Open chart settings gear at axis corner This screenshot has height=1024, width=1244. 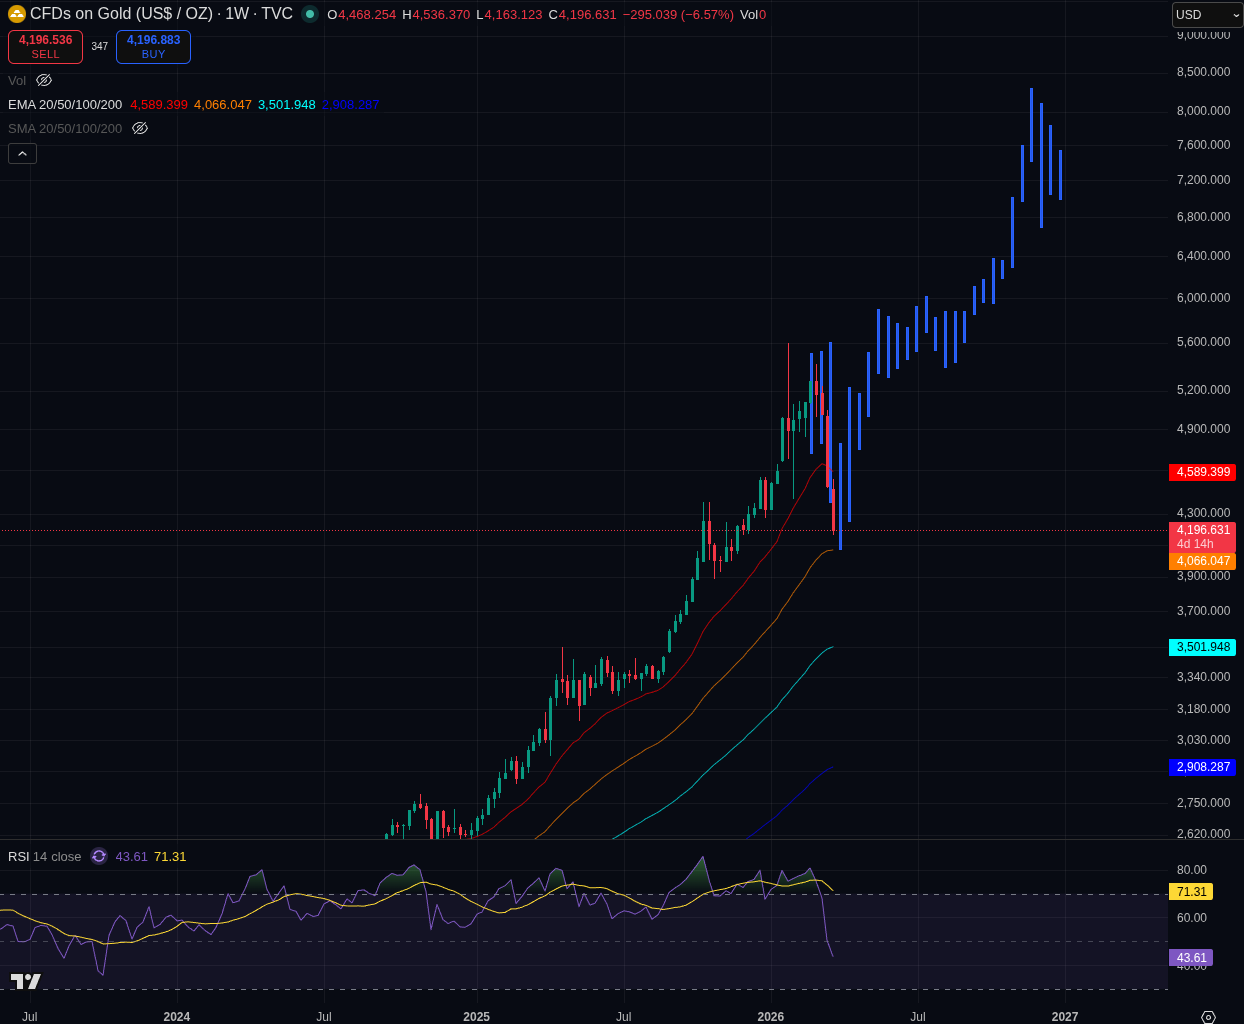[x=1208, y=1017]
